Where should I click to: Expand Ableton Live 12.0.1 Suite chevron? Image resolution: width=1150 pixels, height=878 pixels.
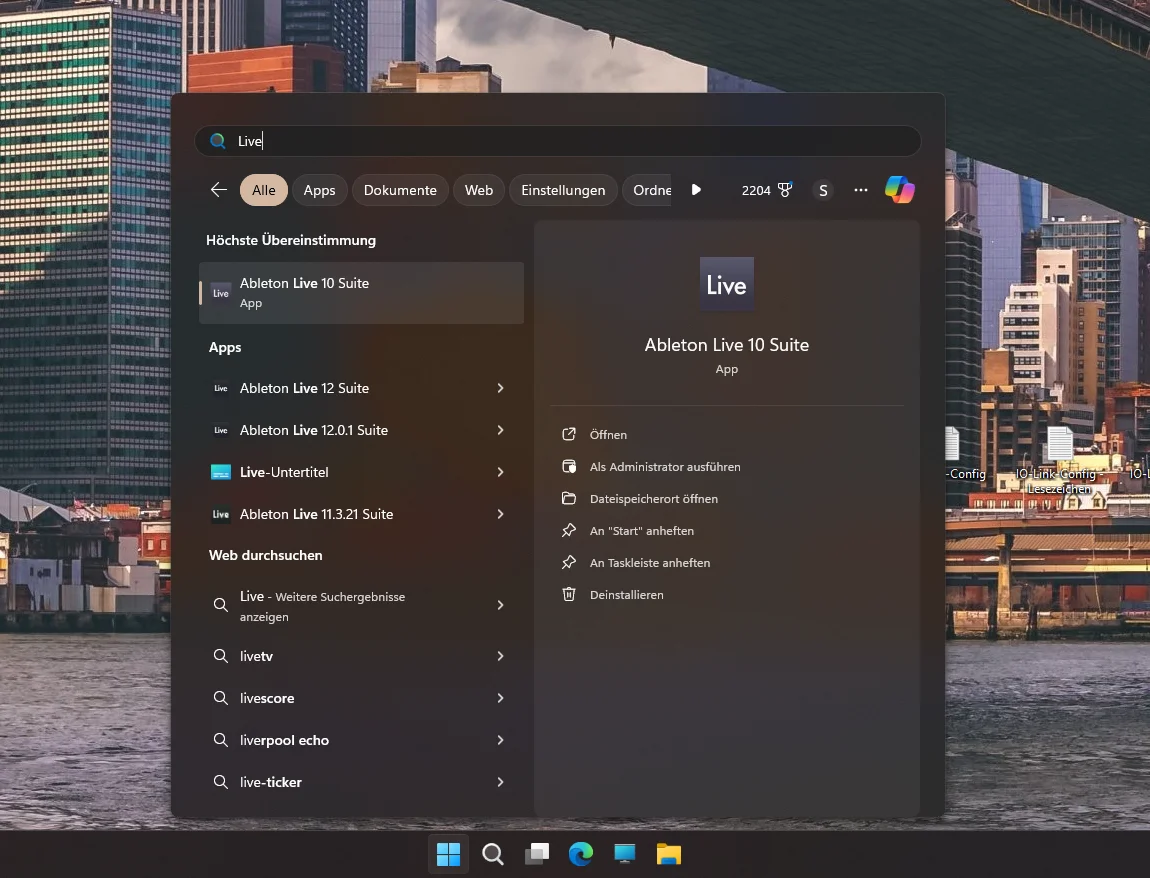[x=500, y=430]
